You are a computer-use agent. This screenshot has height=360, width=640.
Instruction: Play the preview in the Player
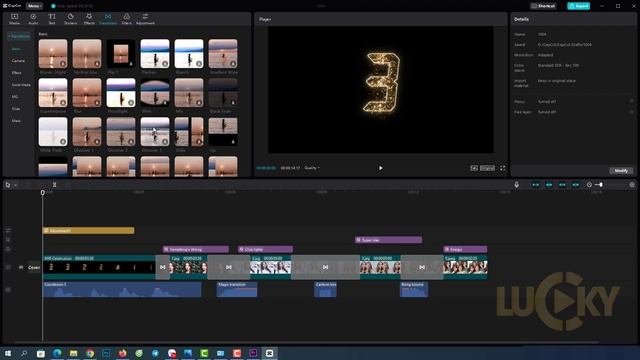coord(380,168)
